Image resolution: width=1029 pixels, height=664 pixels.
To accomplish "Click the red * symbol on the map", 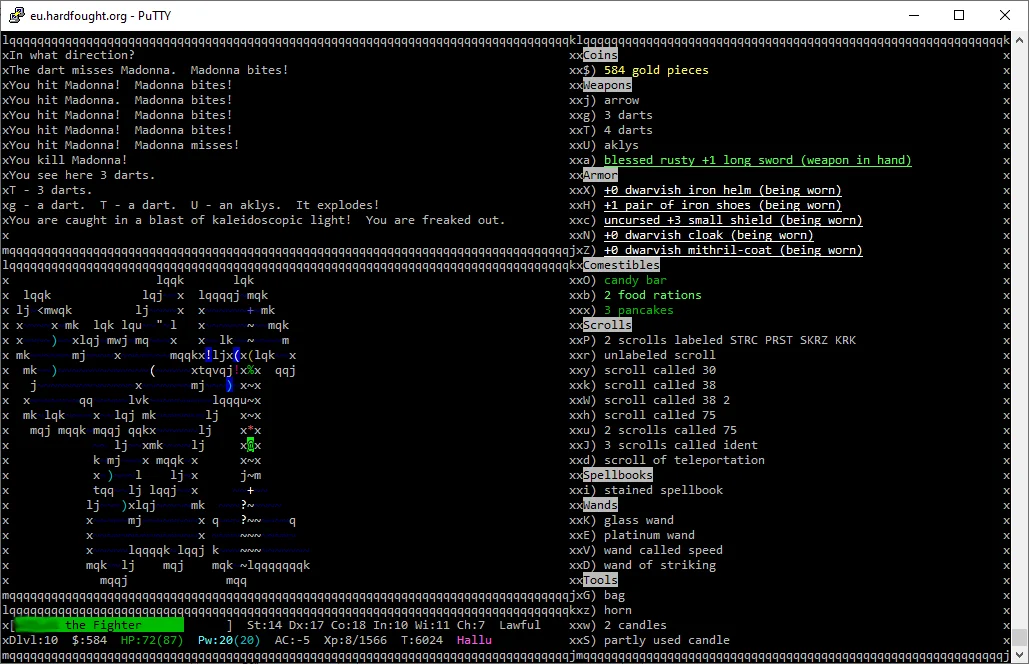I will (251, 430).
